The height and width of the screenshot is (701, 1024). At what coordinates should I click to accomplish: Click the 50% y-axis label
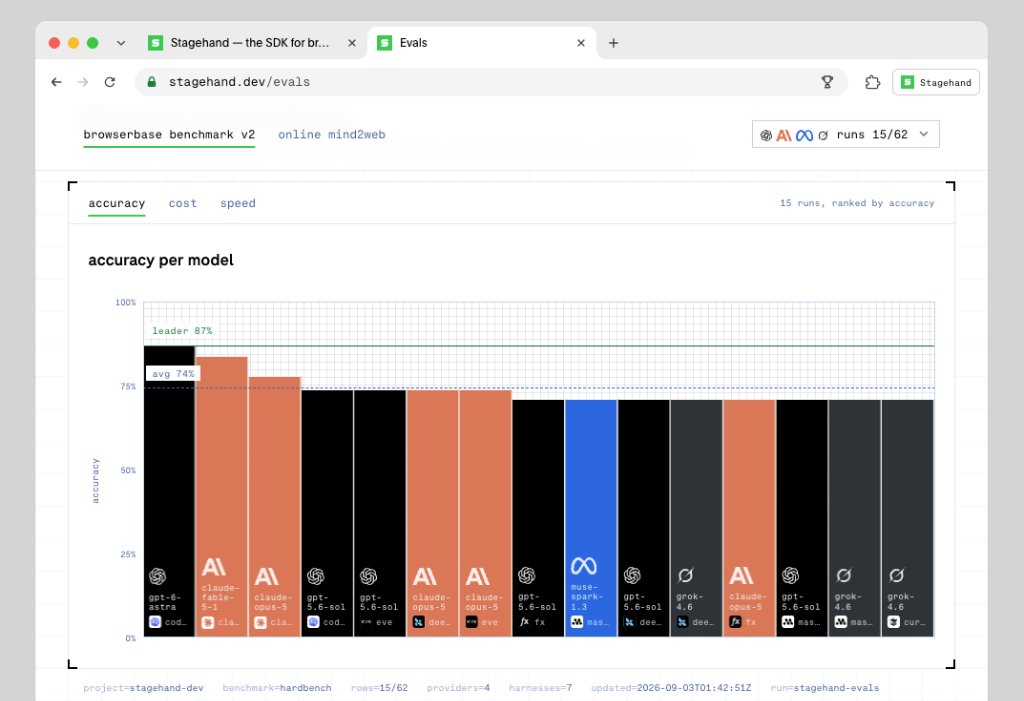point(128,470)
